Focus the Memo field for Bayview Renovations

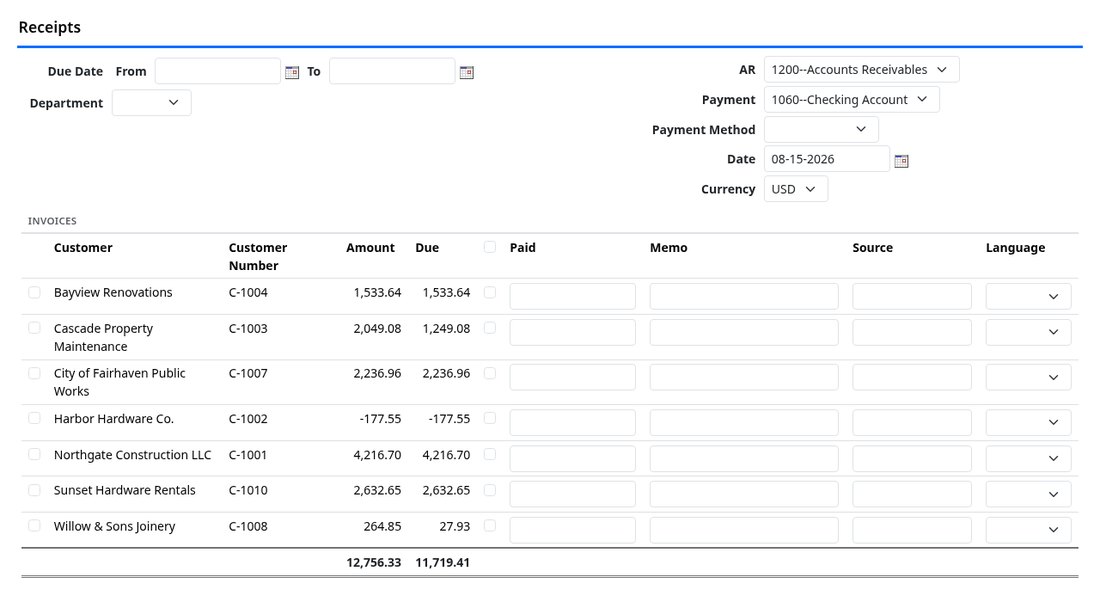coord(744,296)
